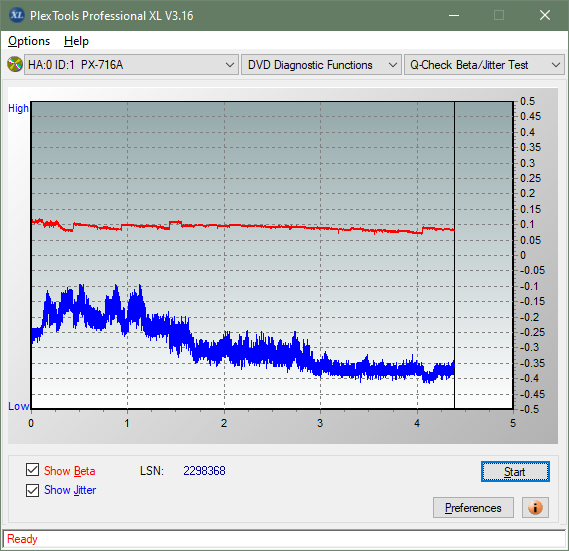Expand the Q-Check Beta/Jitter Test dropdown
The height and width of the screenshot is (551, 569).
484,65
